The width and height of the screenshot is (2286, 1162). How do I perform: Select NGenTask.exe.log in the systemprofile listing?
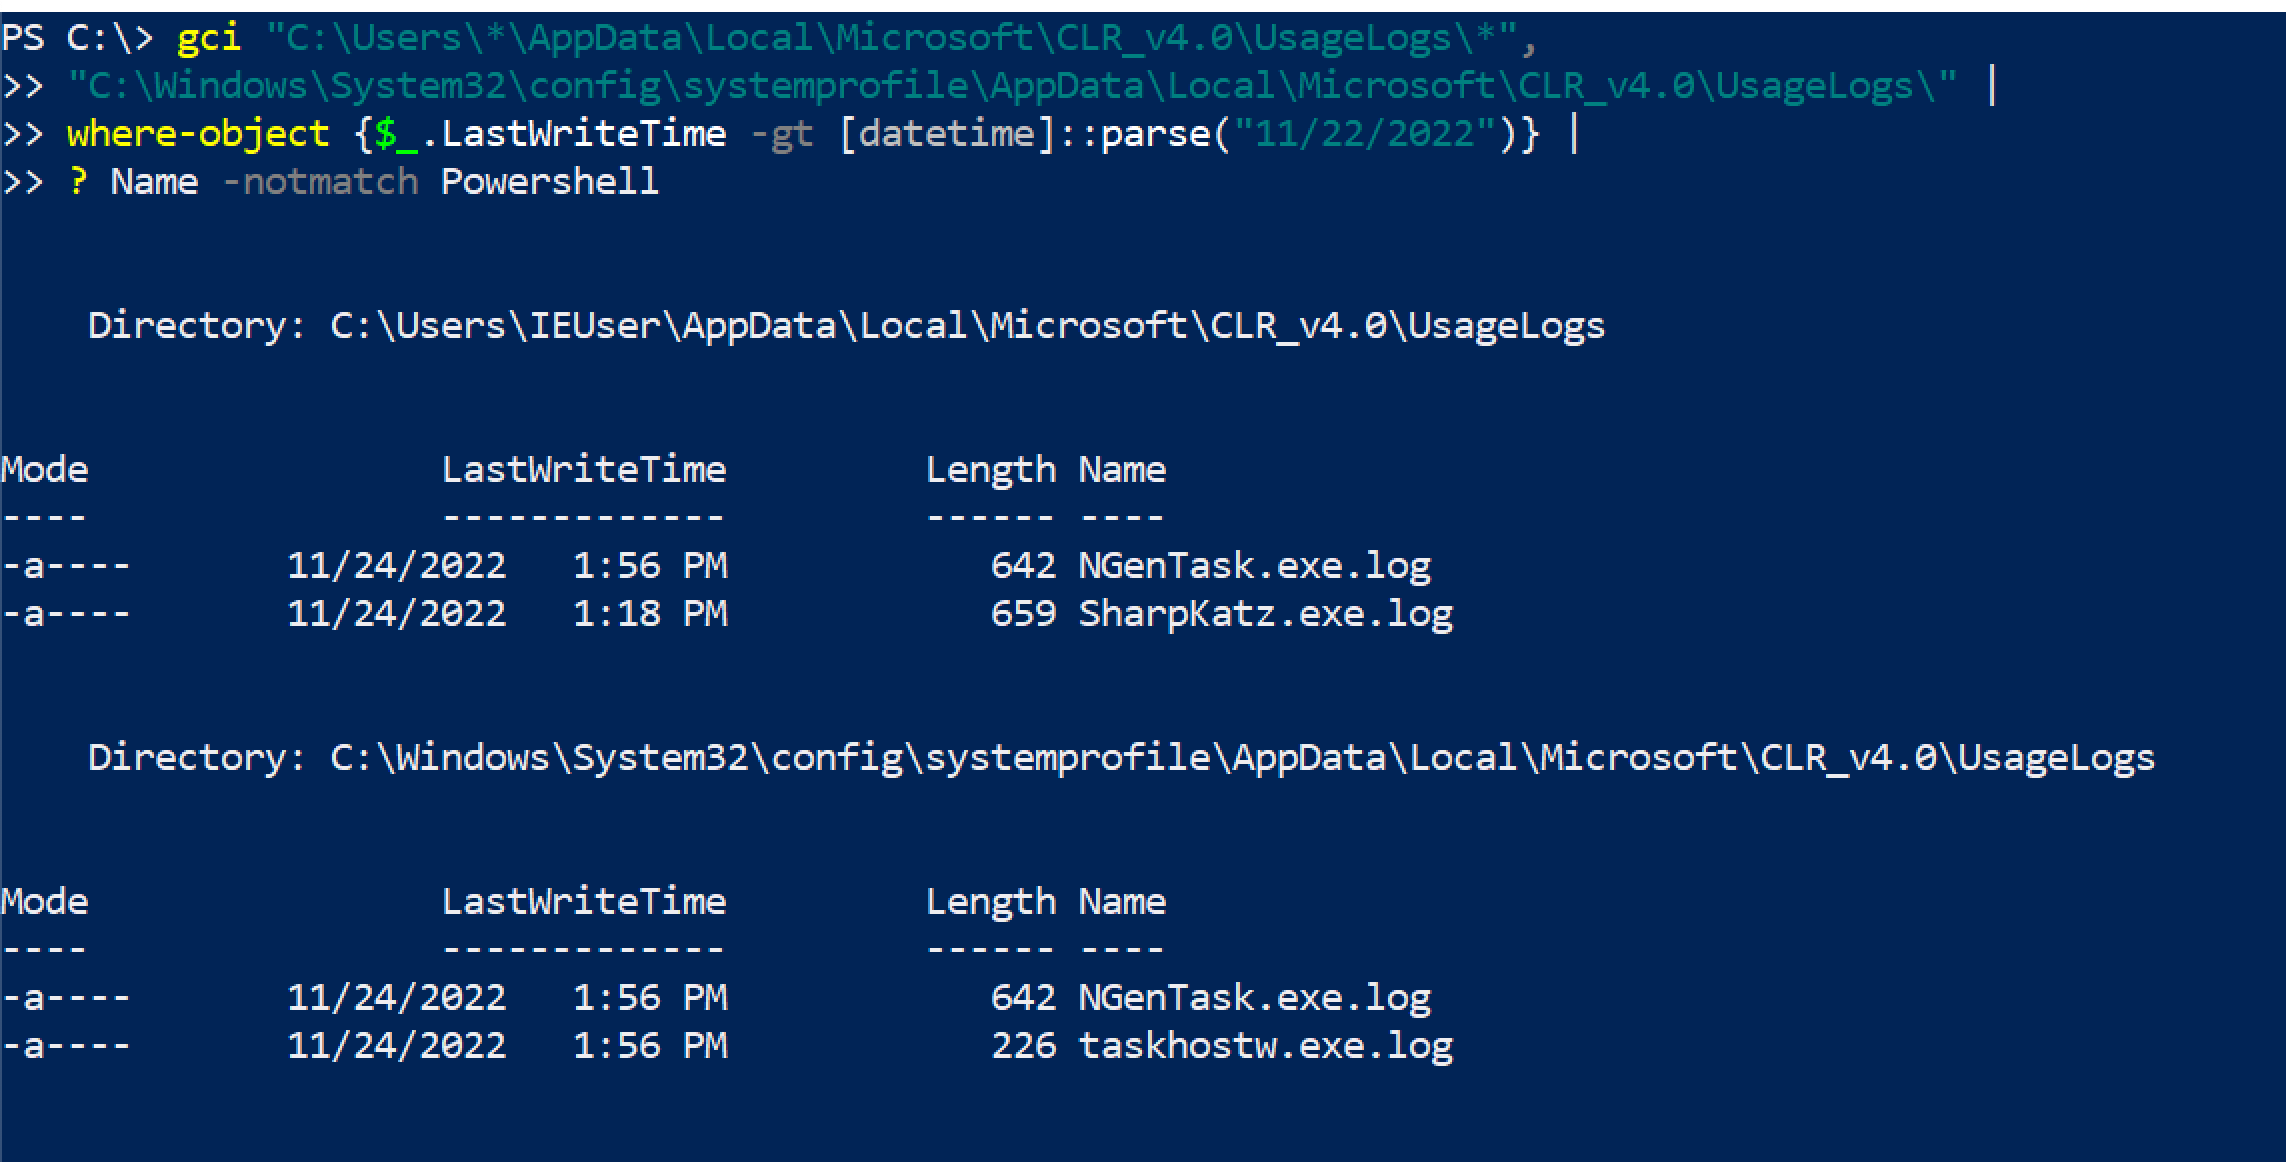click(1254, 997)
